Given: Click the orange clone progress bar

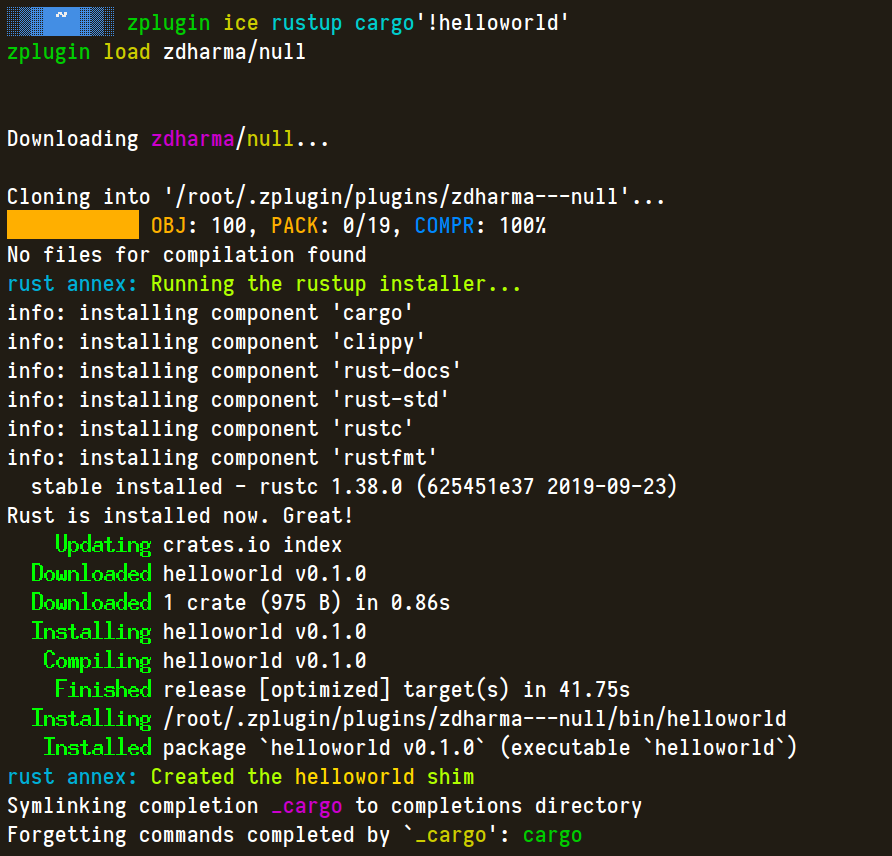Looking at the screenshot, I should click(73, 225).
